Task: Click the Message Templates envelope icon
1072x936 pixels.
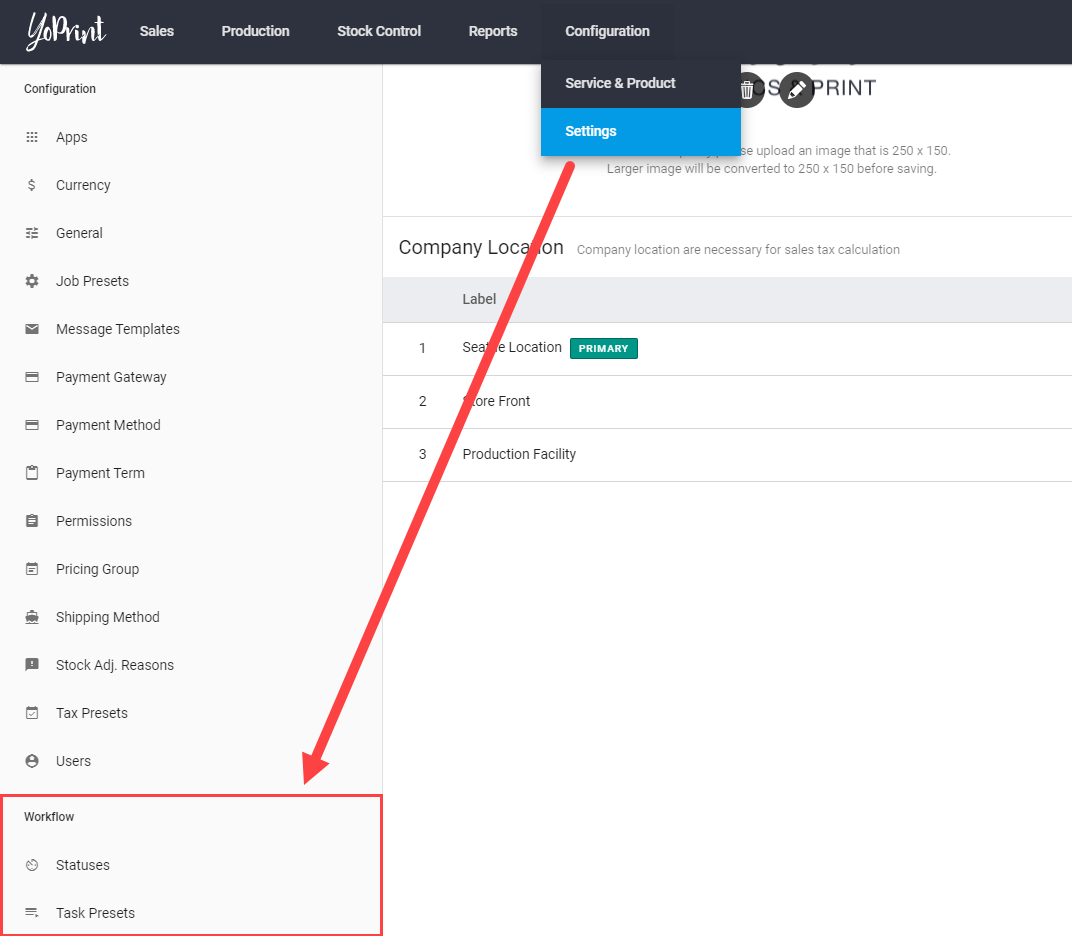Action: click(31, 329)
